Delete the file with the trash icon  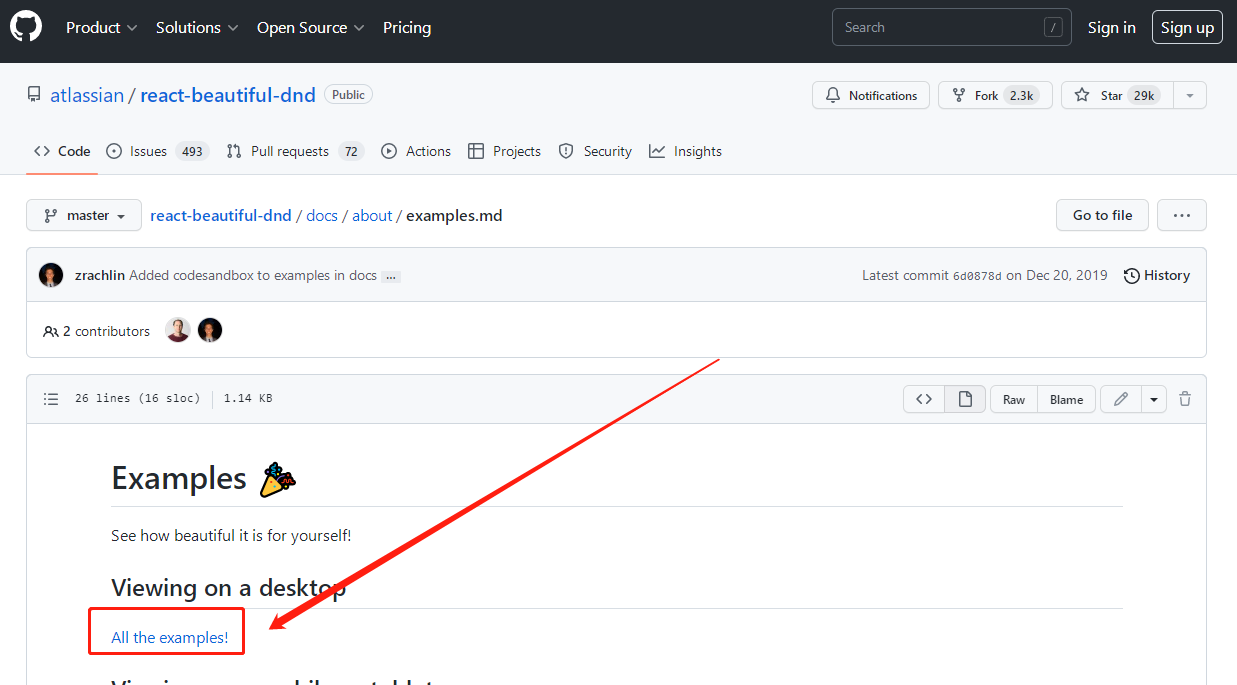[1185, 399]
